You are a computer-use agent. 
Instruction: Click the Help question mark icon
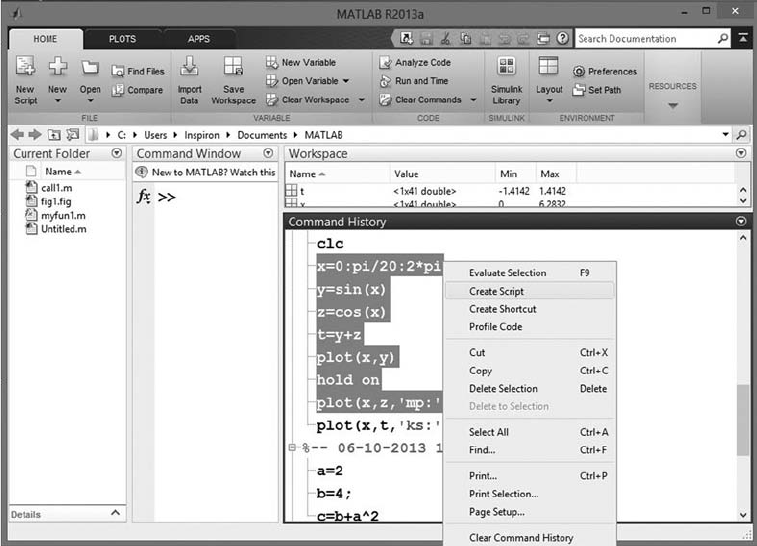pyautogui.click(x=562, y=39)
